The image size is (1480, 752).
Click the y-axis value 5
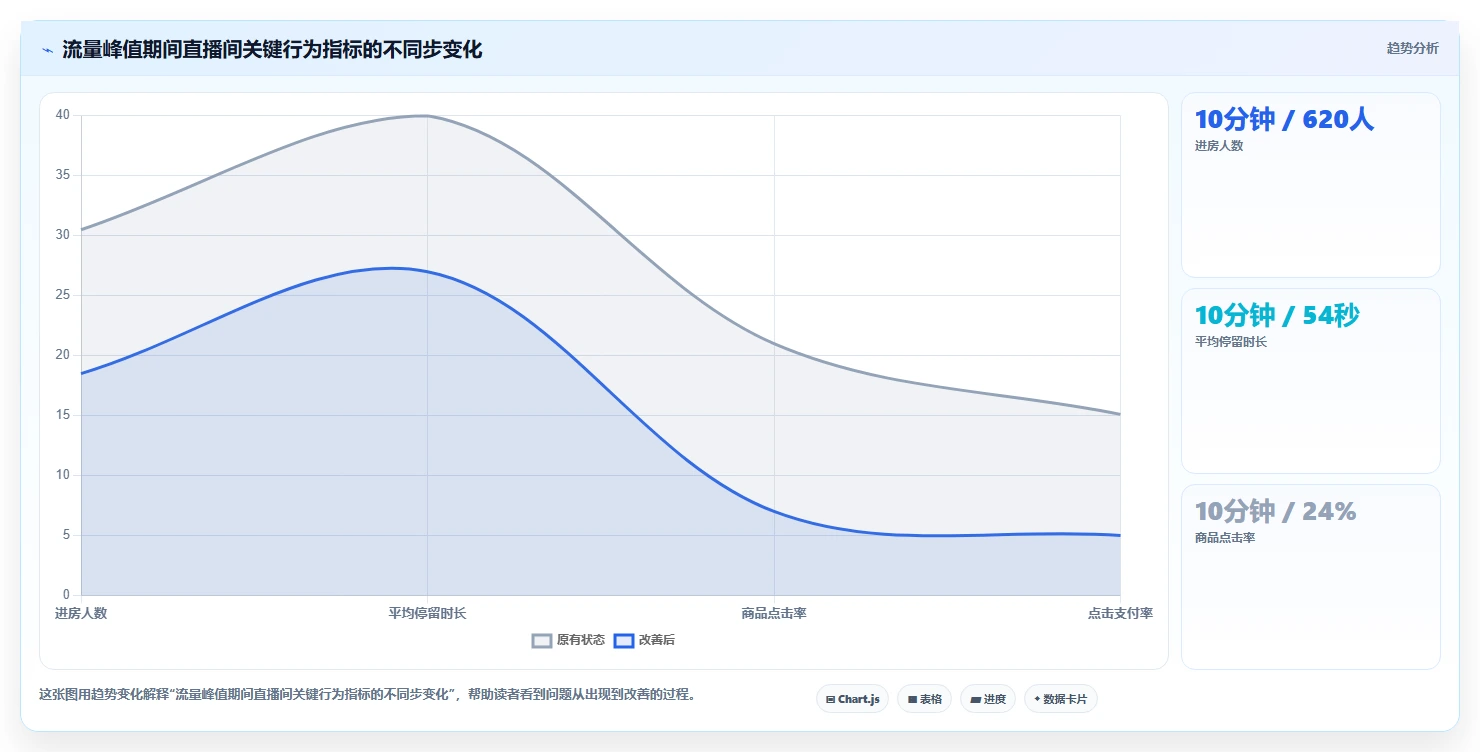66,535
